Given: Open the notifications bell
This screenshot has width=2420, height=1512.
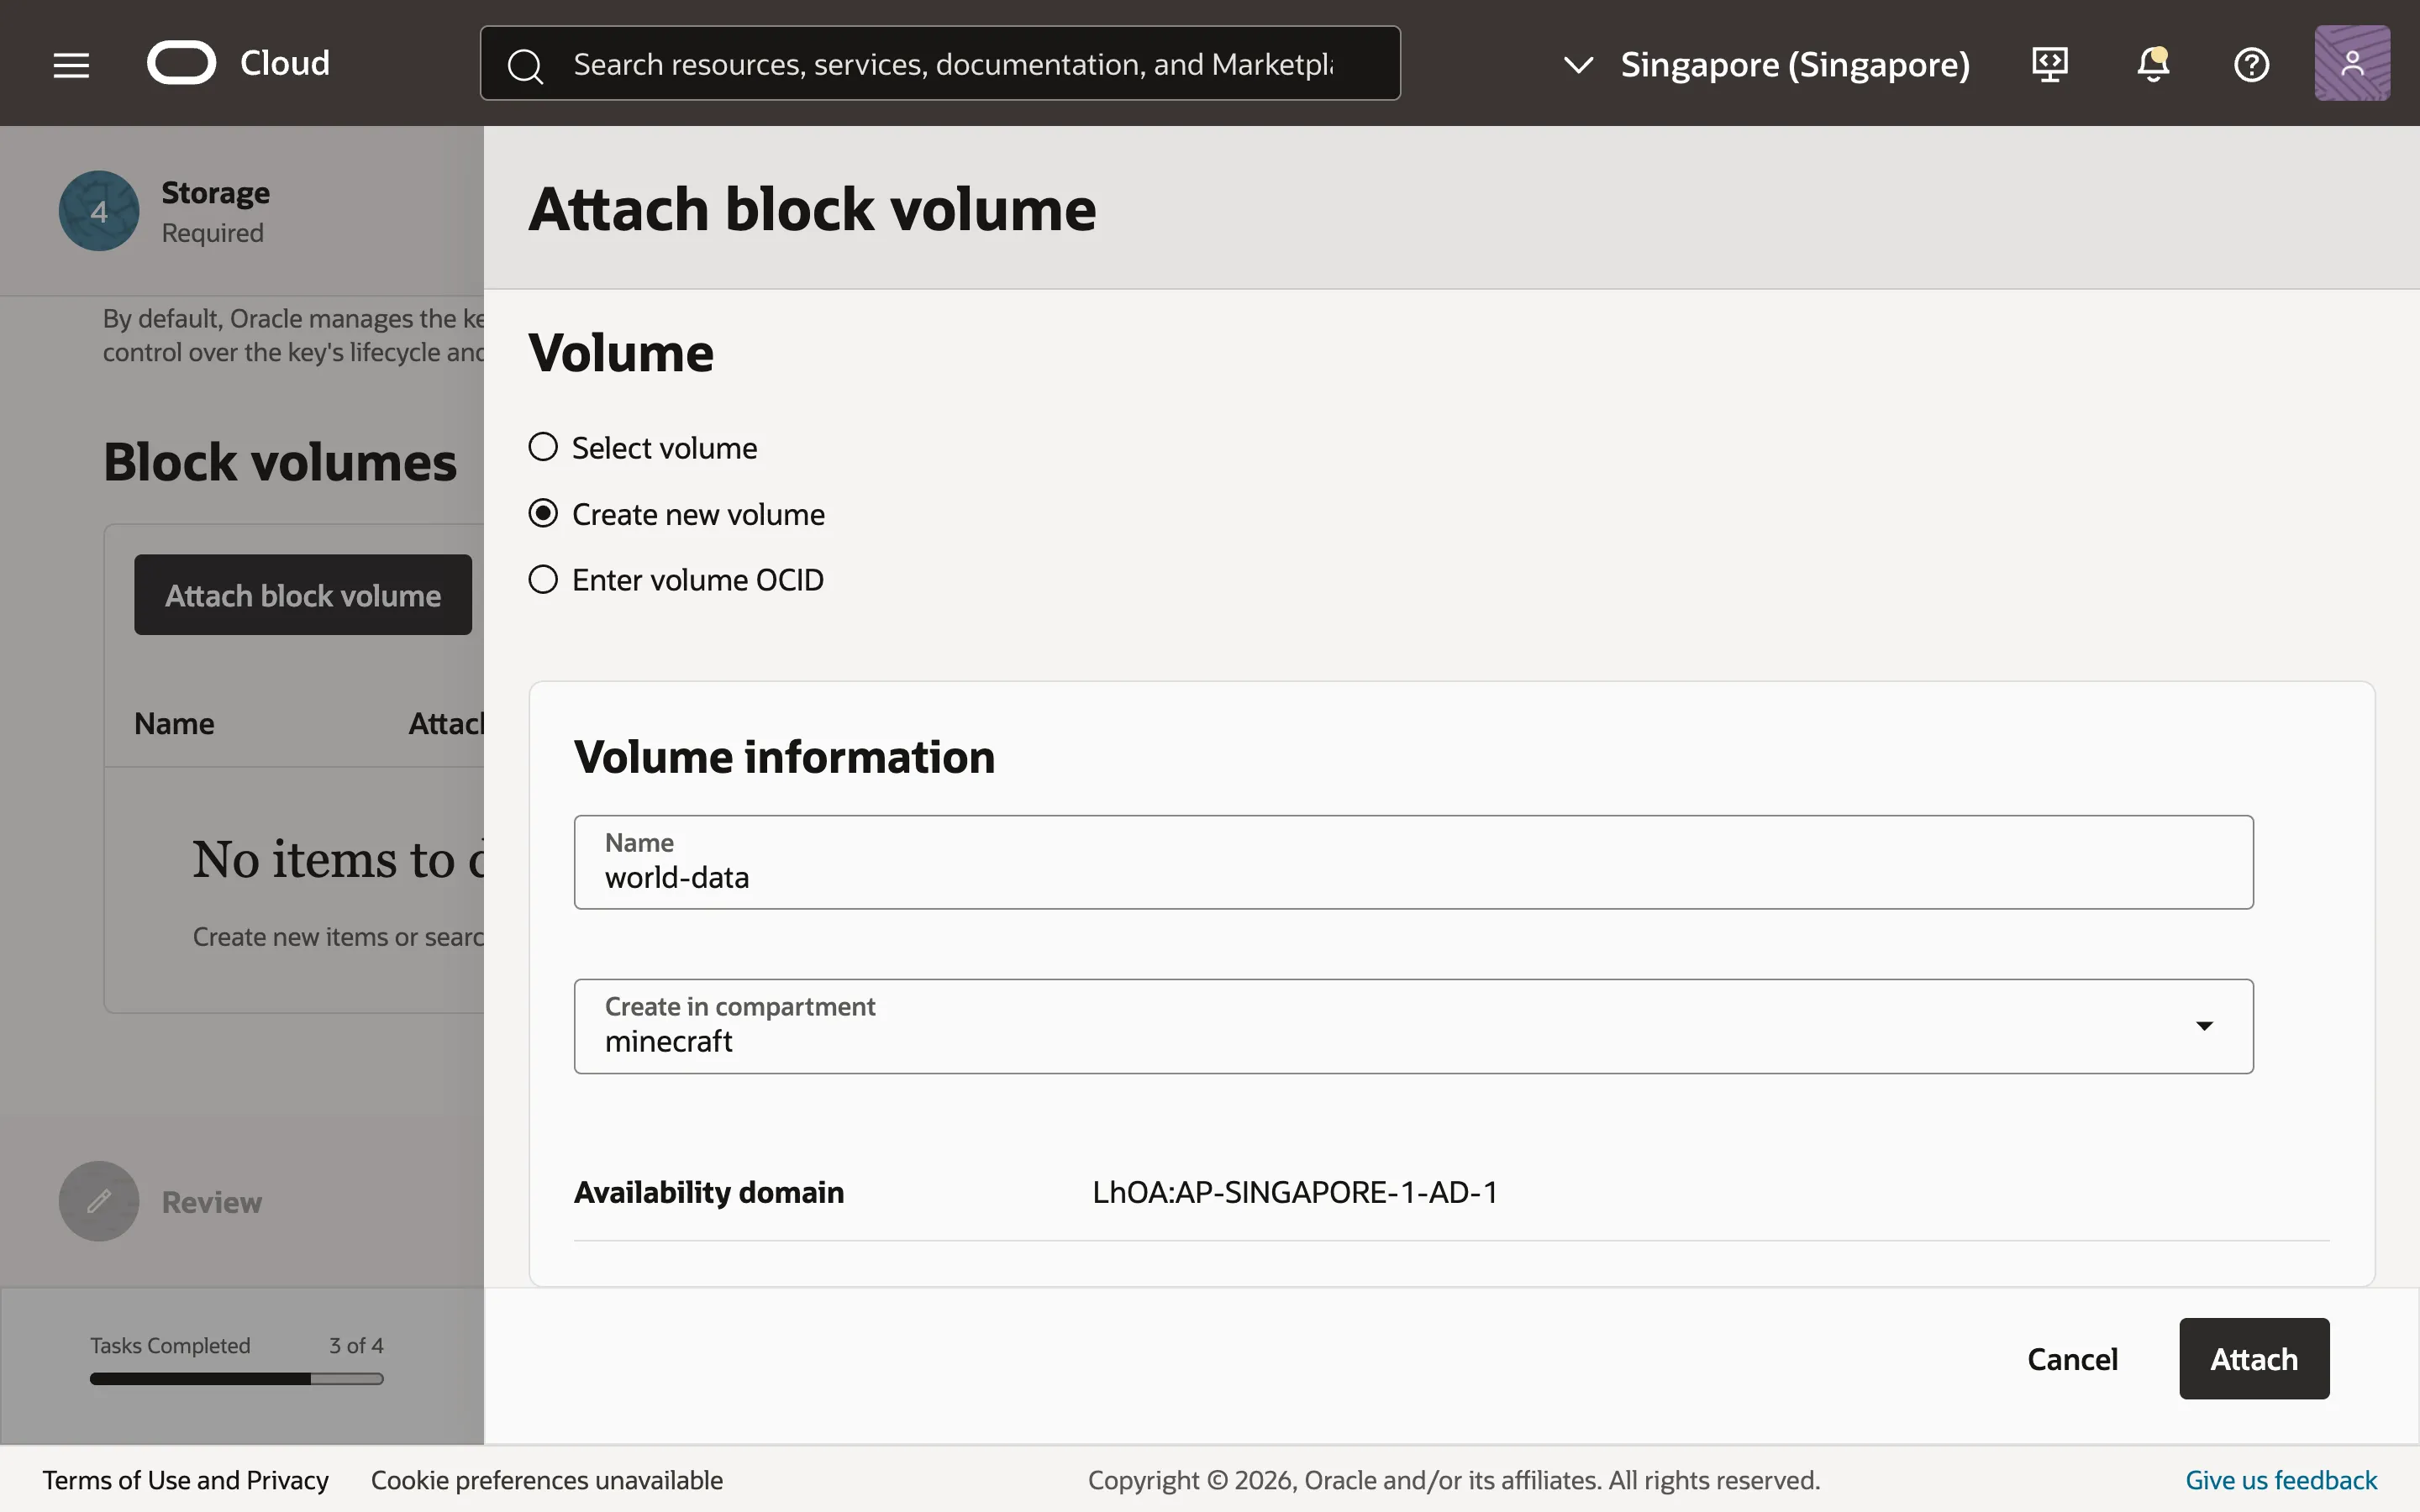Looking at the screenshot, I should (x=2152, y=64).
